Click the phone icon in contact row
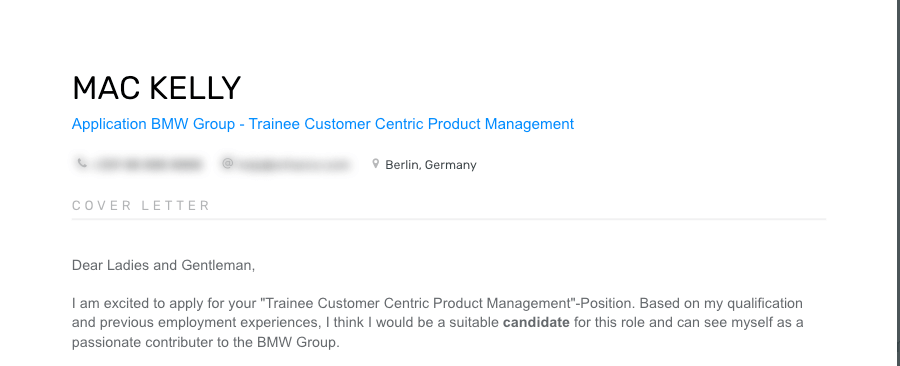This screenshot has width=900, height=366. [x=82, y=164]
